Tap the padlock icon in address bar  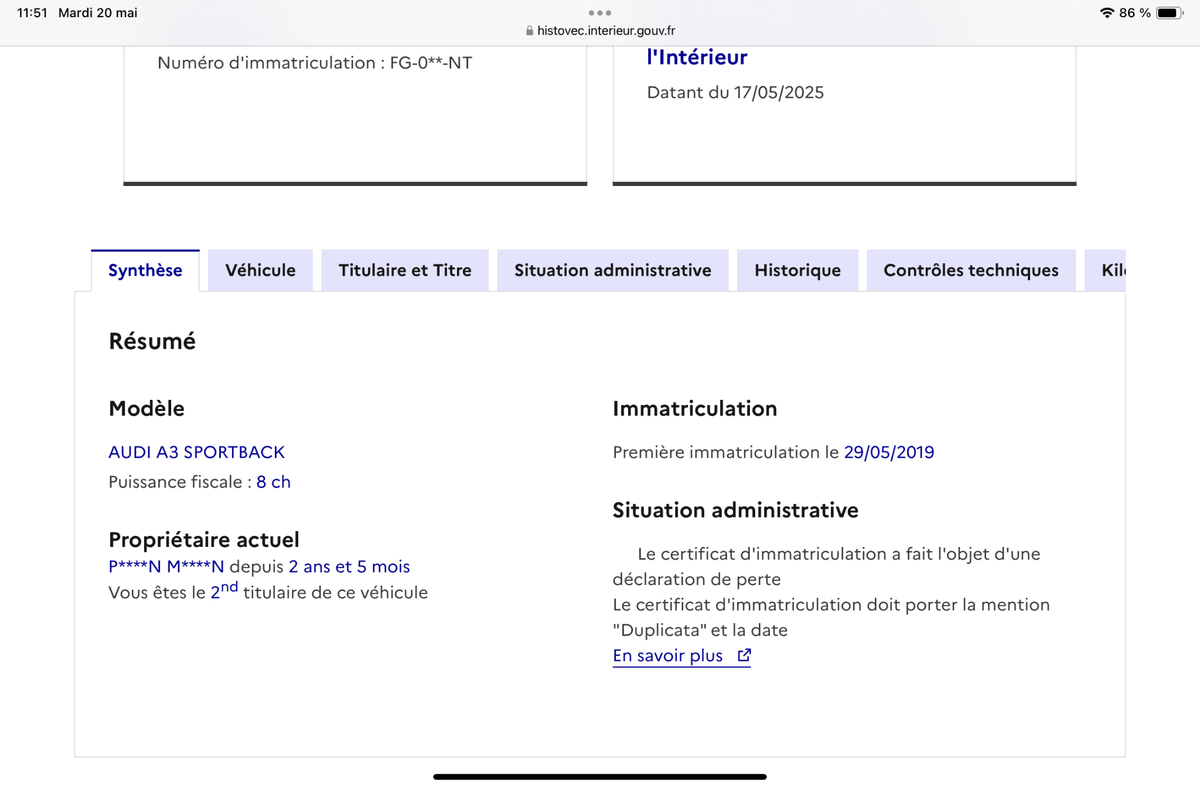click(530, 31)
